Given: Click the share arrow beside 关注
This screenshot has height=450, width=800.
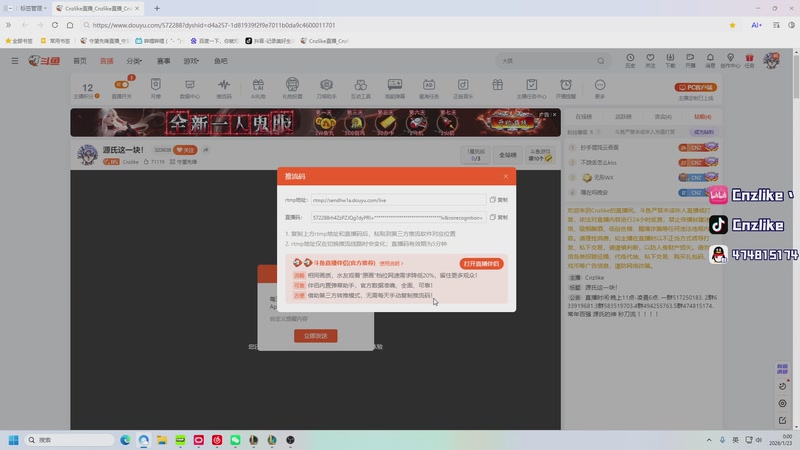Looking at the screenshot, I should [x=206, y=150].
